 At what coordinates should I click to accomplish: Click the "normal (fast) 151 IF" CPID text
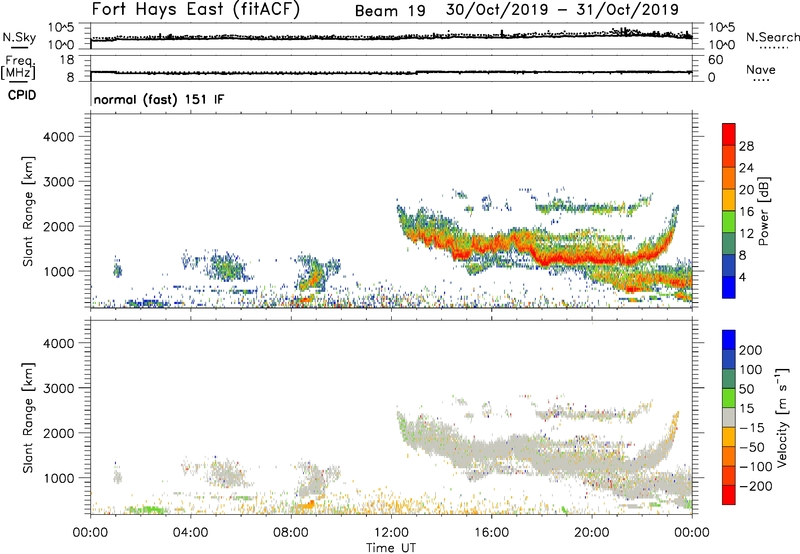click(x=159, y=99)
